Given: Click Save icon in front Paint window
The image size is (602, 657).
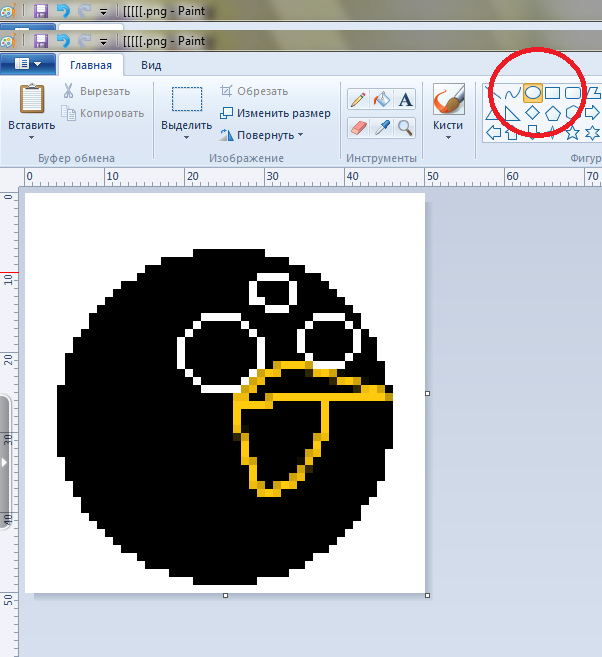Looking at the screenshot, I should click(x=41, y=41).
